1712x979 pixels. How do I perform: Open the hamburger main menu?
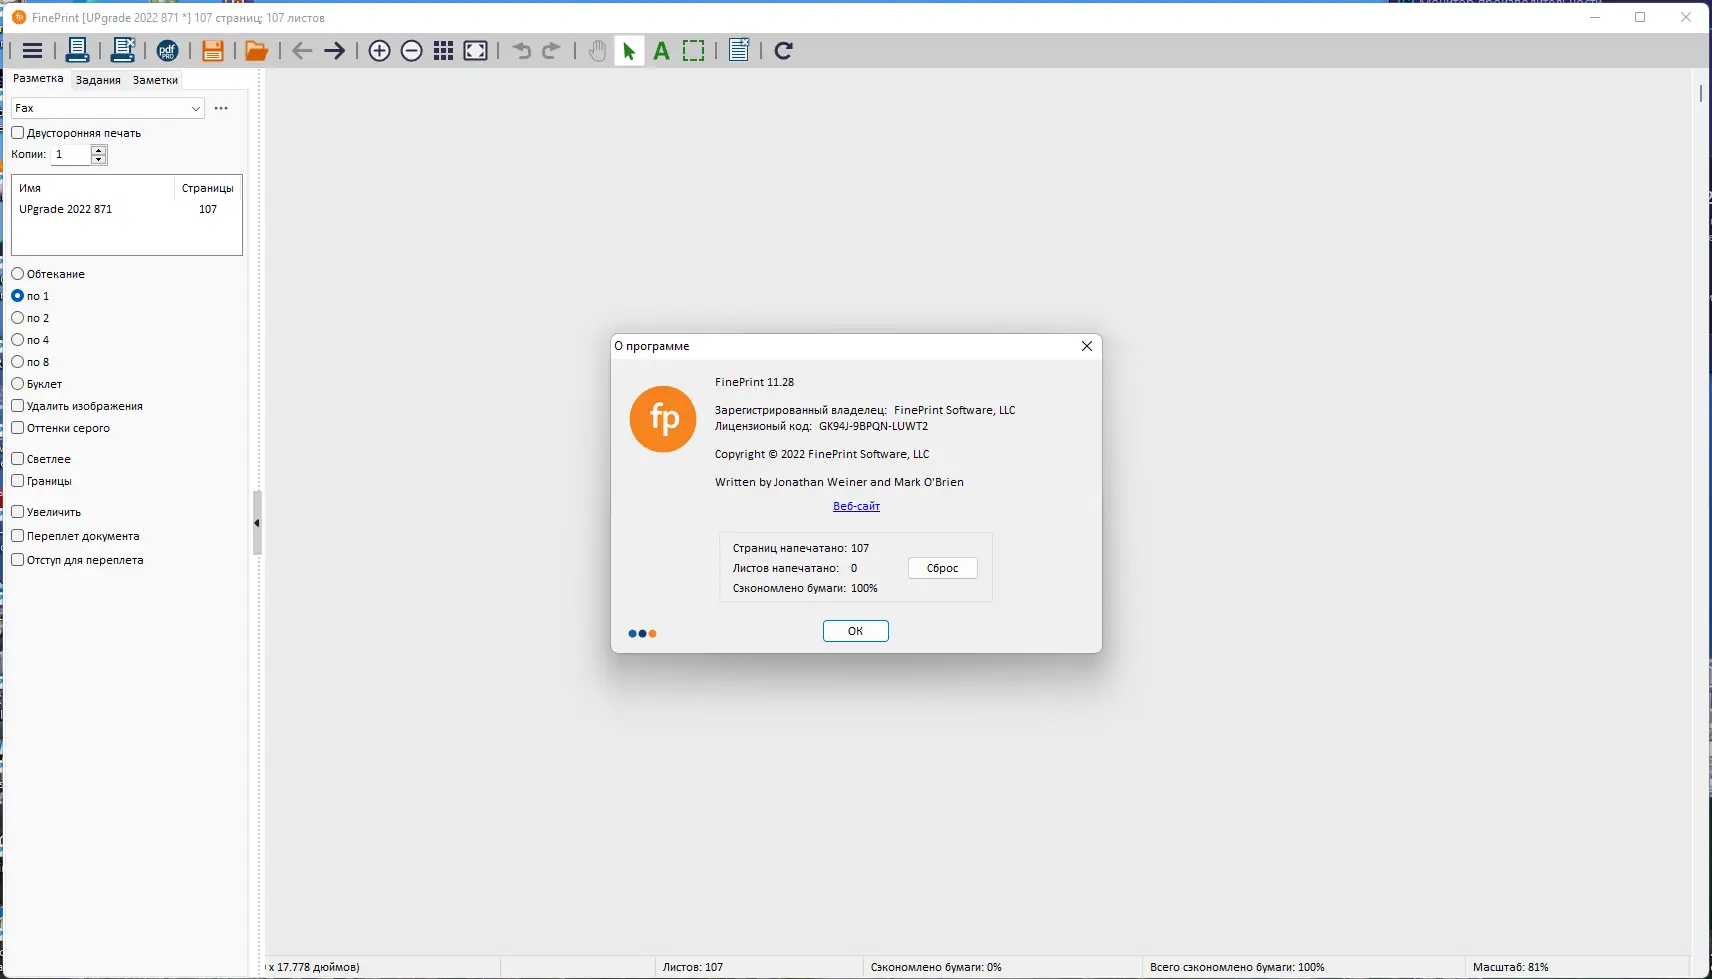pyautogui.click(x=32, y=51)
